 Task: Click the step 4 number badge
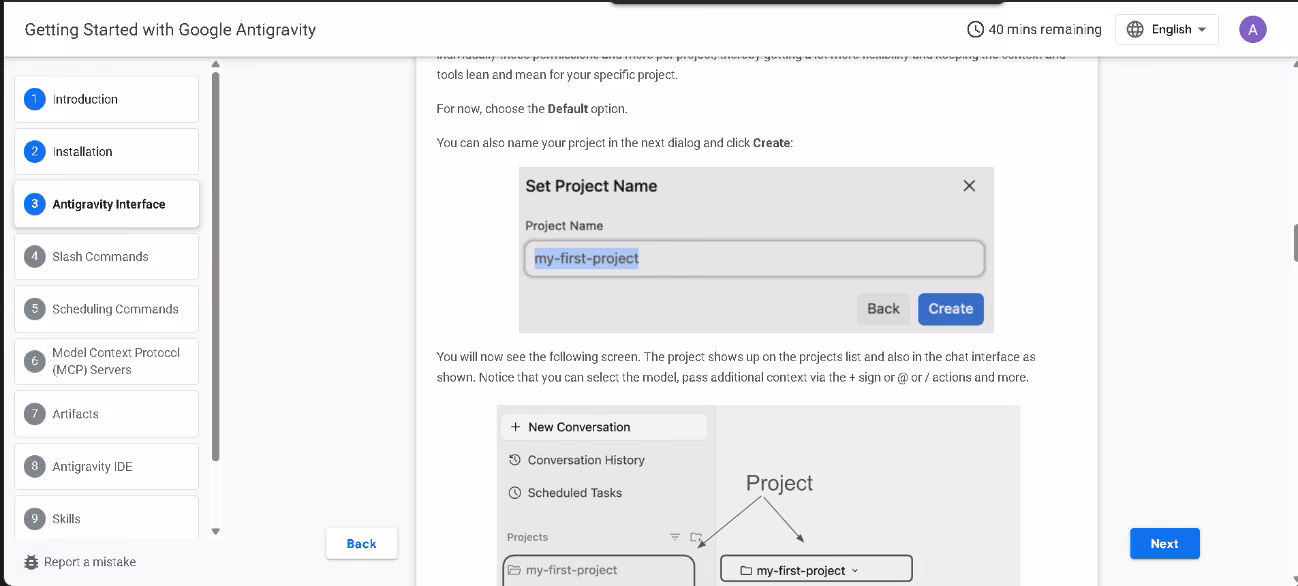35,256
